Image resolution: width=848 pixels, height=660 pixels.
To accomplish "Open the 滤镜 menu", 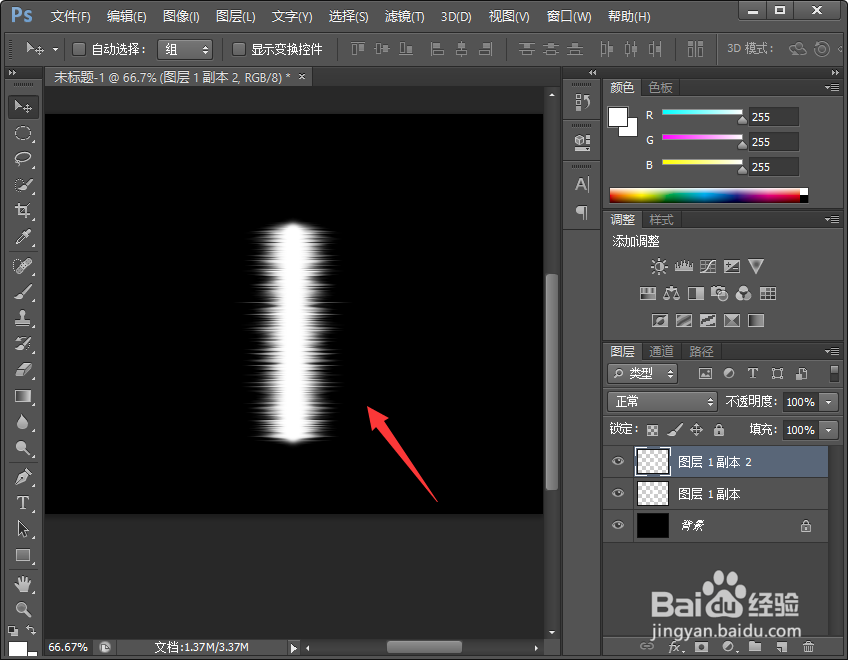I will coord(404,16).
